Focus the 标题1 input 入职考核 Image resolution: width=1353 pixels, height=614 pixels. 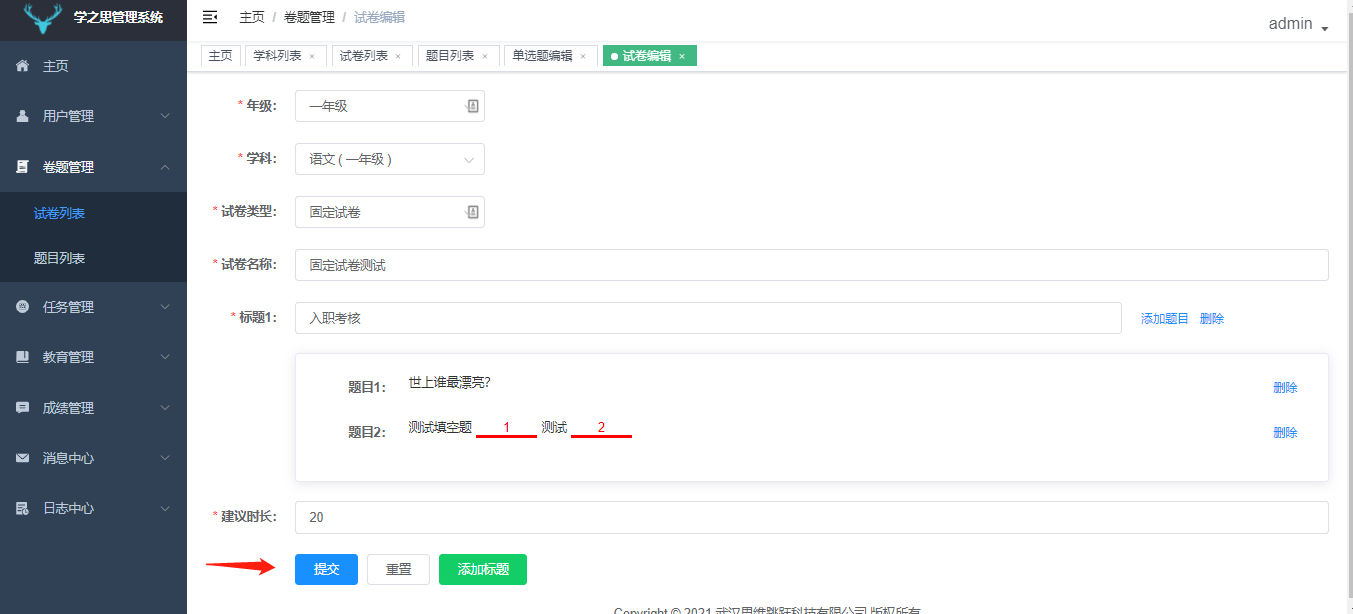pyautogui.click(x=708, y=318)
